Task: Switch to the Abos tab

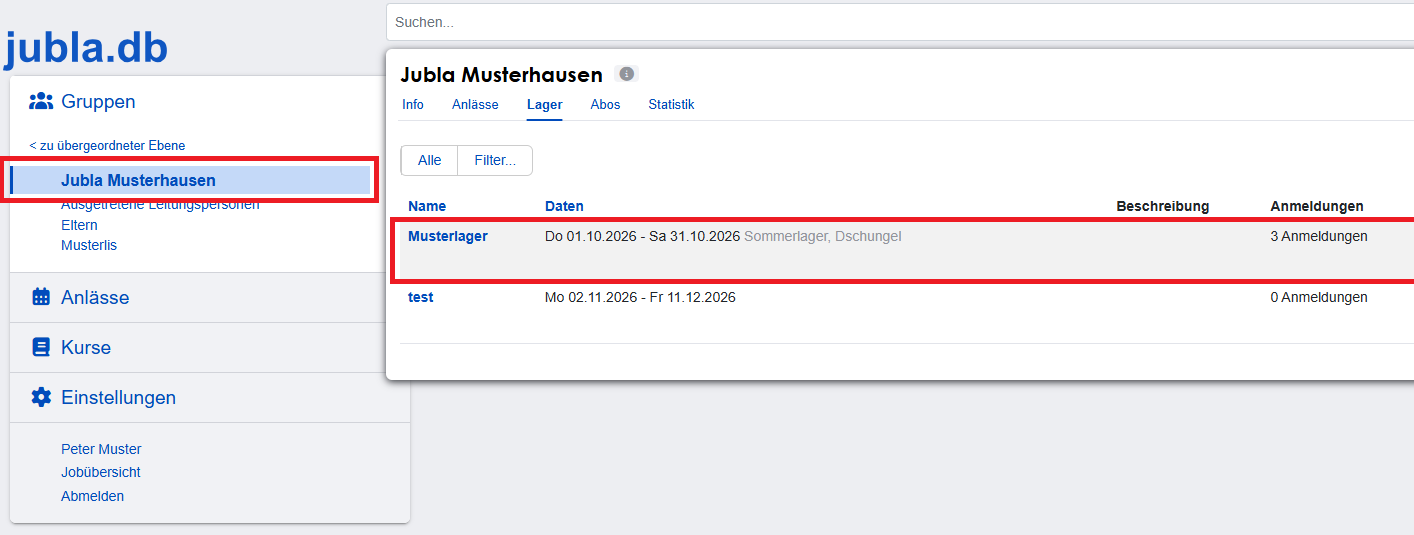Action: pos(605,104)
